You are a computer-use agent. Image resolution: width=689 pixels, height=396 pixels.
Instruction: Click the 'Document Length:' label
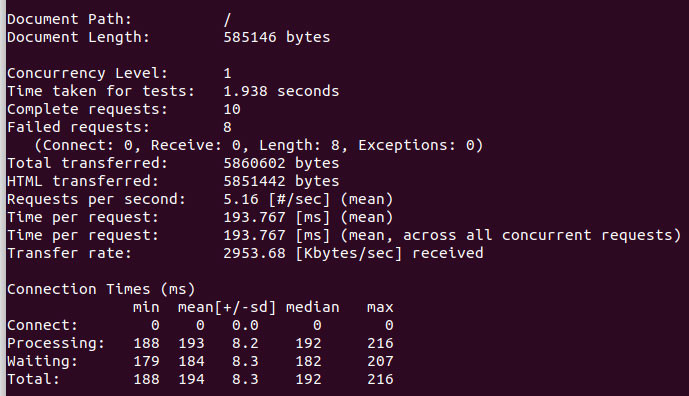78,37
